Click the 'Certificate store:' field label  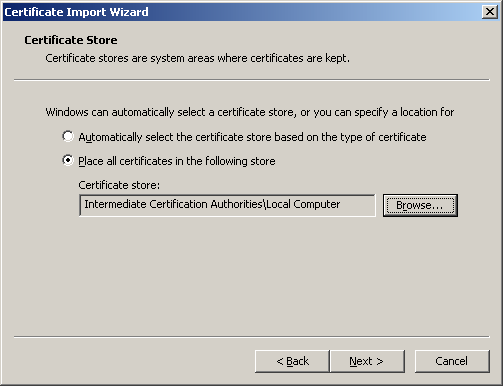119,185
